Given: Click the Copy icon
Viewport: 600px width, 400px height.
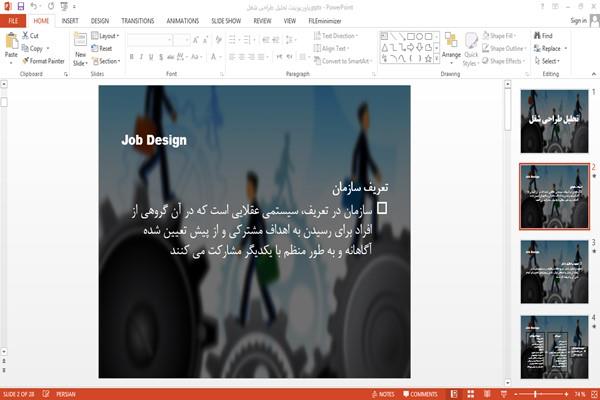Looking at the screenshot, I should click(x=25, y=48).
